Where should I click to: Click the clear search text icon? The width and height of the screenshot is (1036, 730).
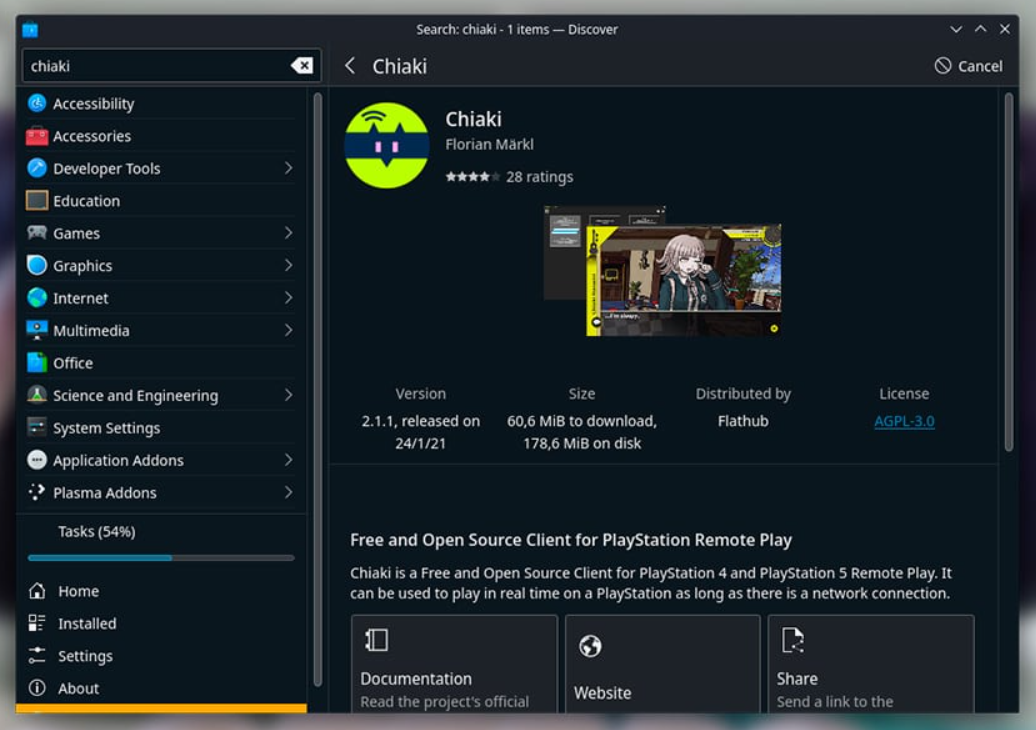[x=301, y=66]
